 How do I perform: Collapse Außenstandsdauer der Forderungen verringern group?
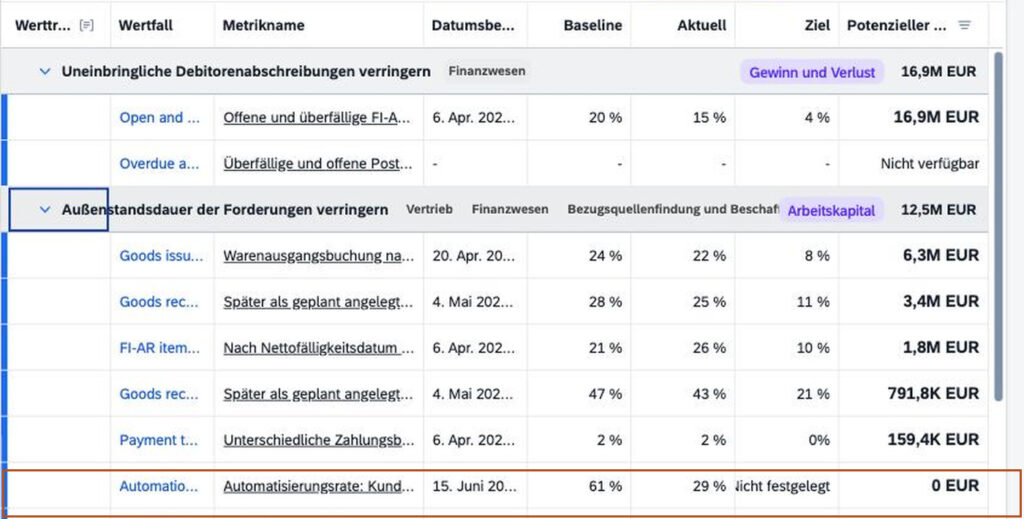coord(45,210)
